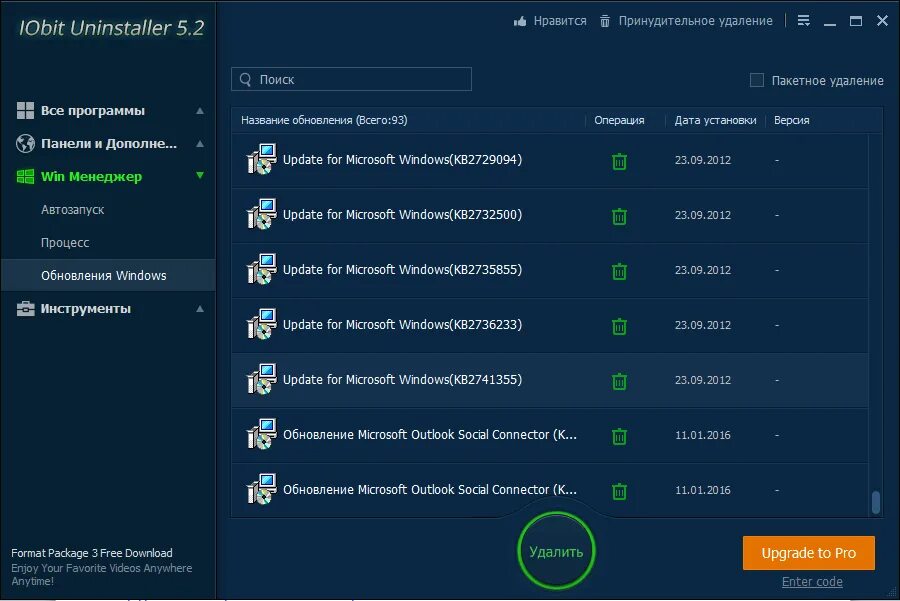Click the grid icon for Все программы

click(25, 110)
